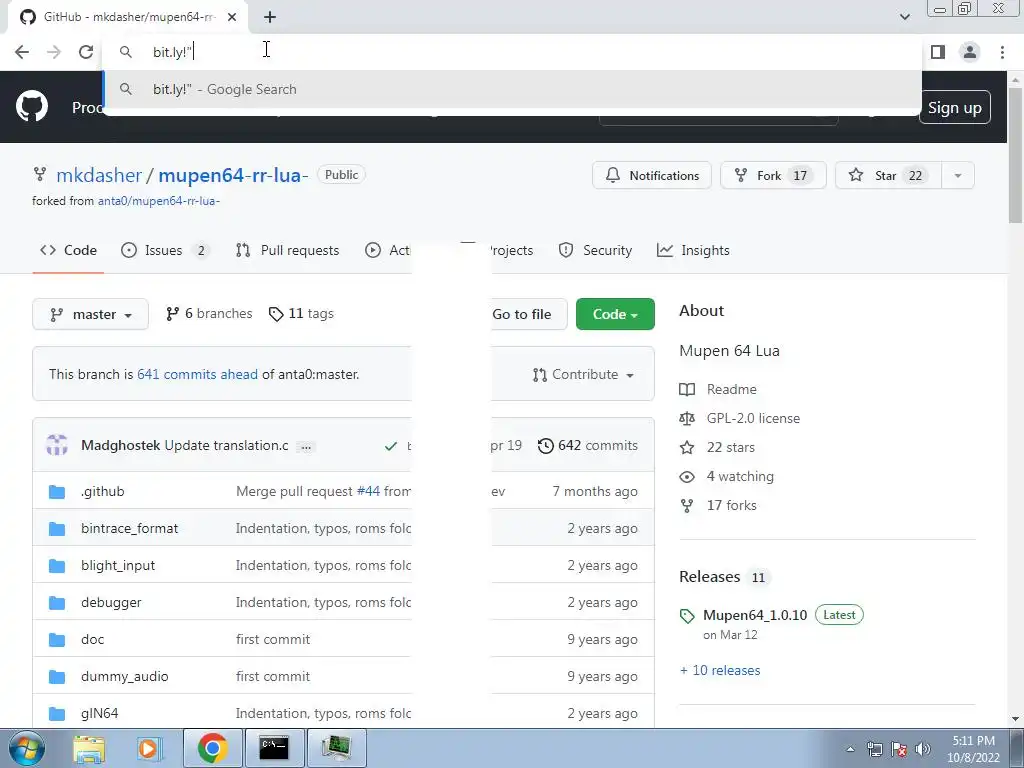Open the .github folder

(103, 492)
